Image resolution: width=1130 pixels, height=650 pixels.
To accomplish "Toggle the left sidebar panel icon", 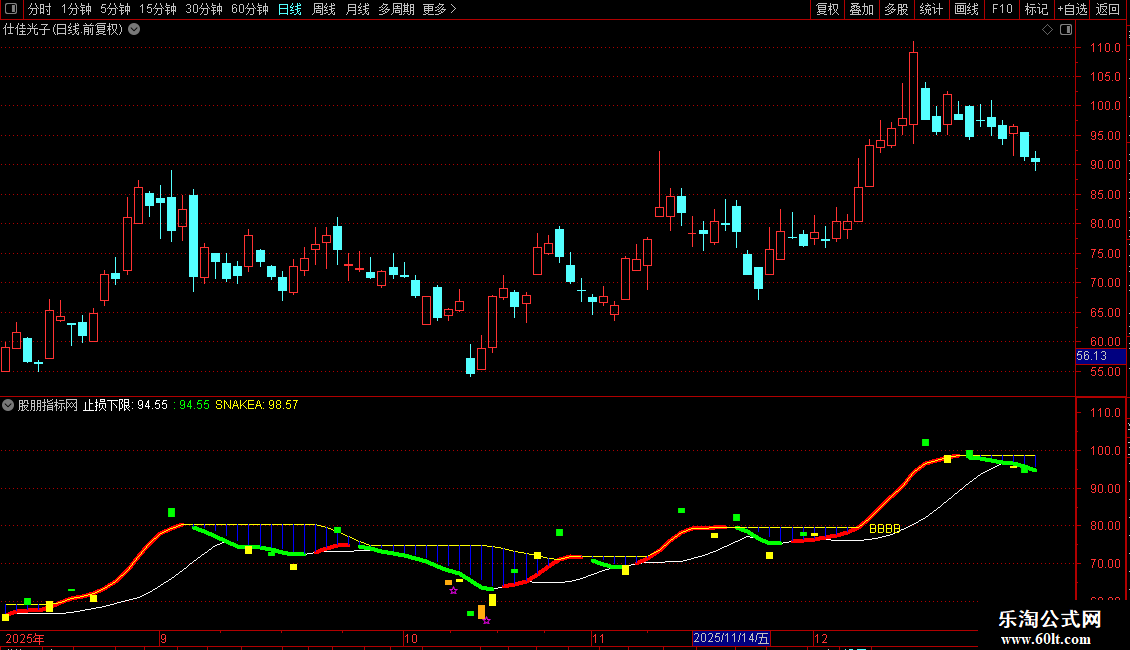I will (11, 9).
